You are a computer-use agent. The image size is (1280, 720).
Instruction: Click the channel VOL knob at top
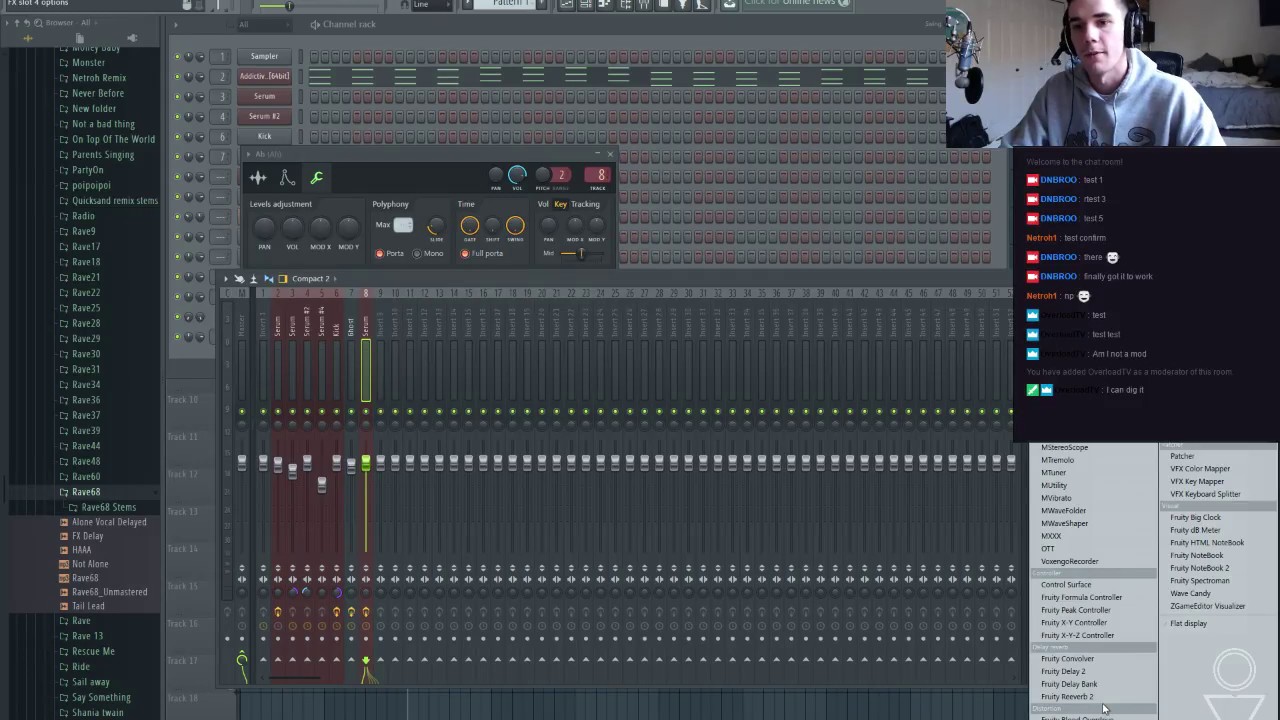point(517,175)
